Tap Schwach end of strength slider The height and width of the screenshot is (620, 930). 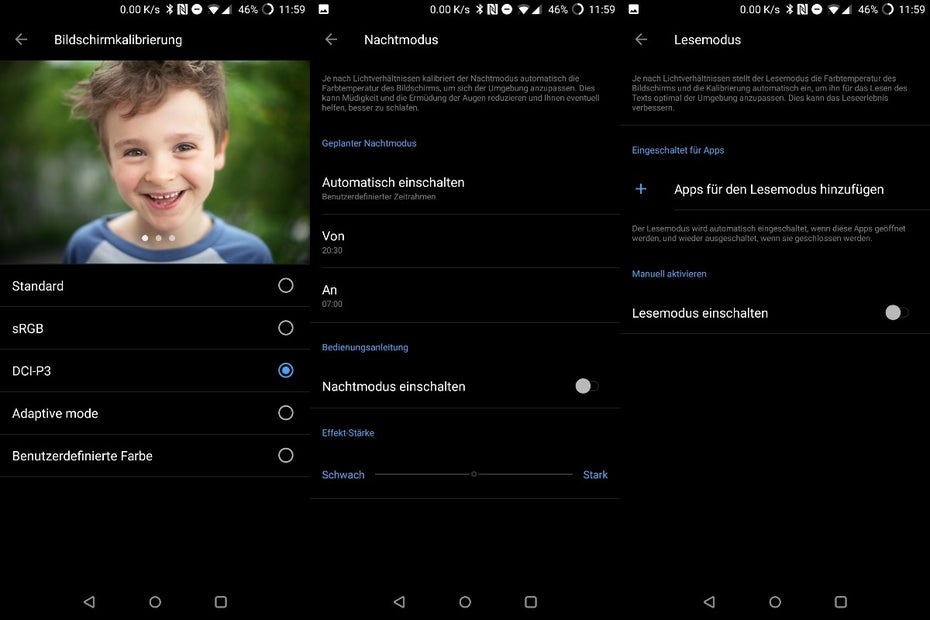coord(343,475)
